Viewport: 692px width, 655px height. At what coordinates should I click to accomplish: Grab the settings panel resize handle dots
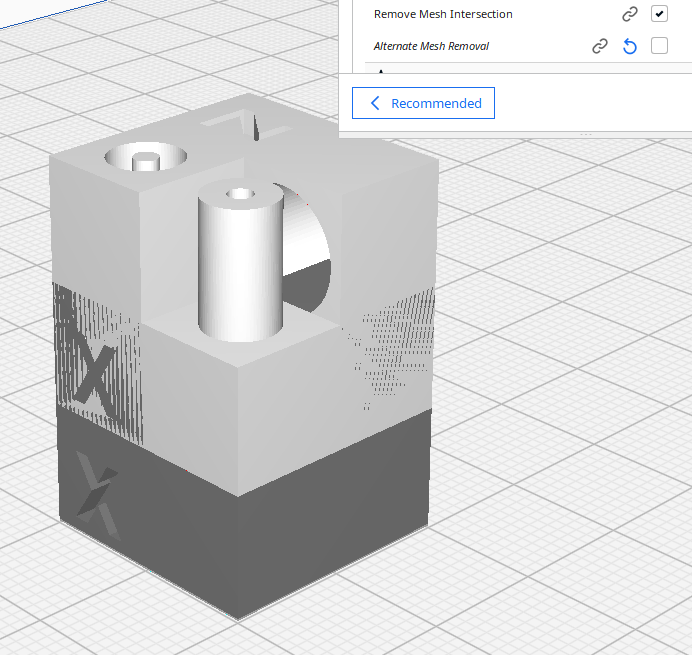click(586, 134)
